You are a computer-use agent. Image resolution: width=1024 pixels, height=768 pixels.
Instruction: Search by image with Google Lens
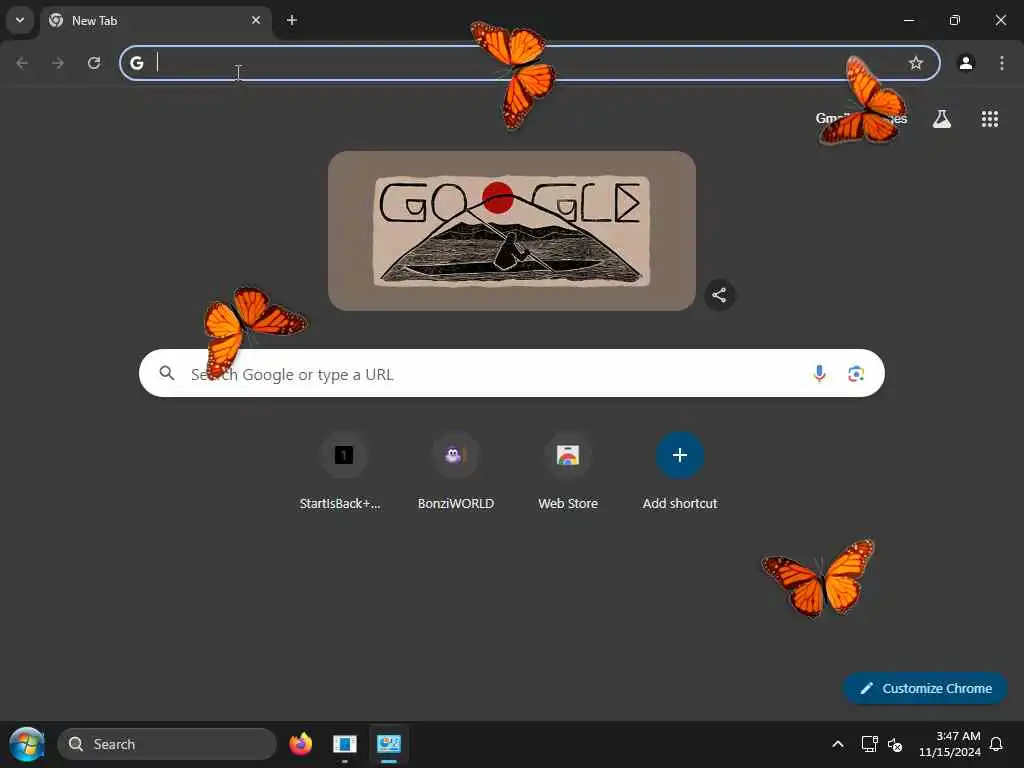856,374
